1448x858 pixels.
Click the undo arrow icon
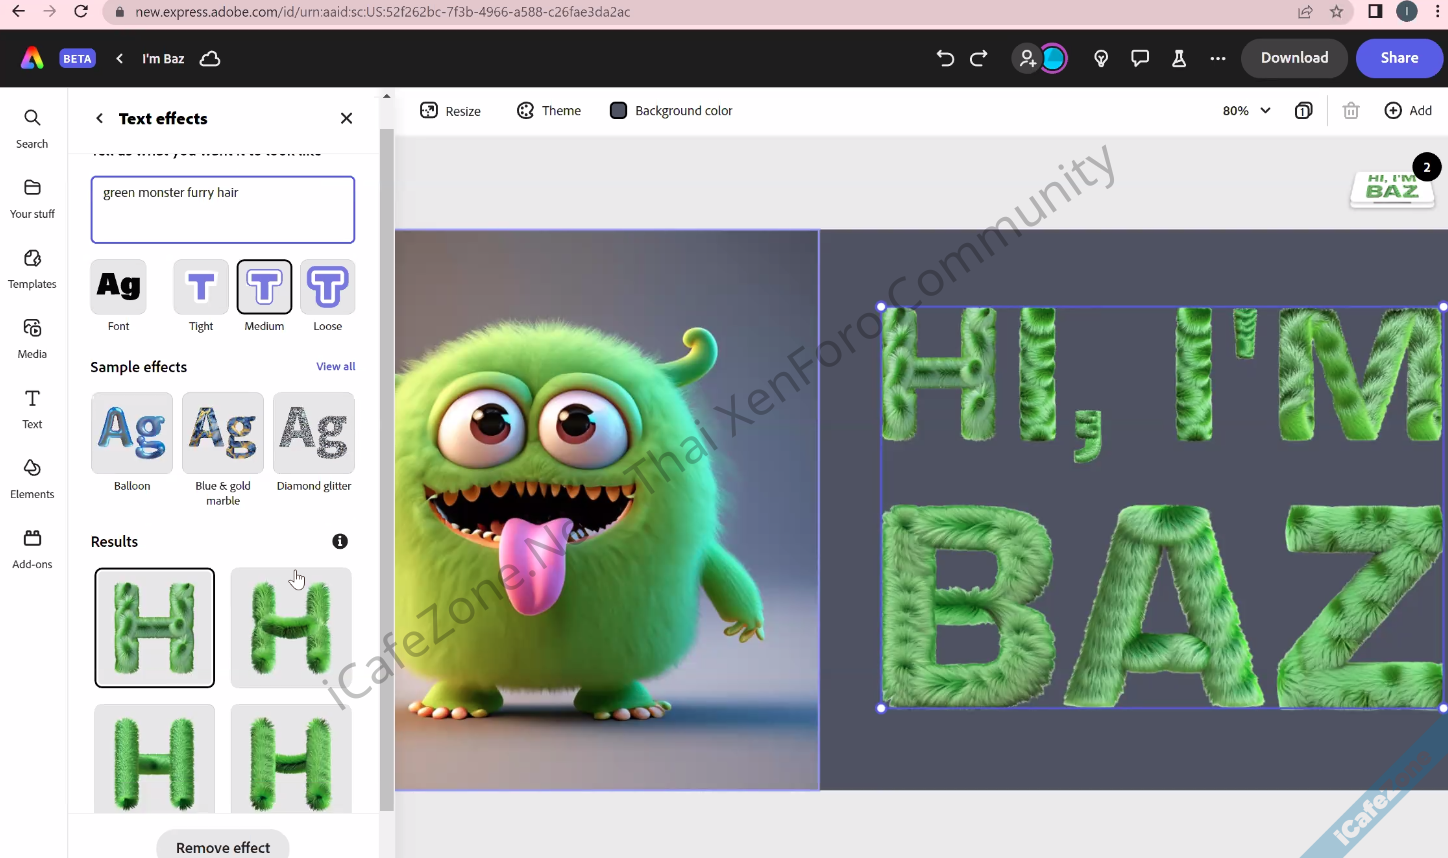[x=945, y=58]
